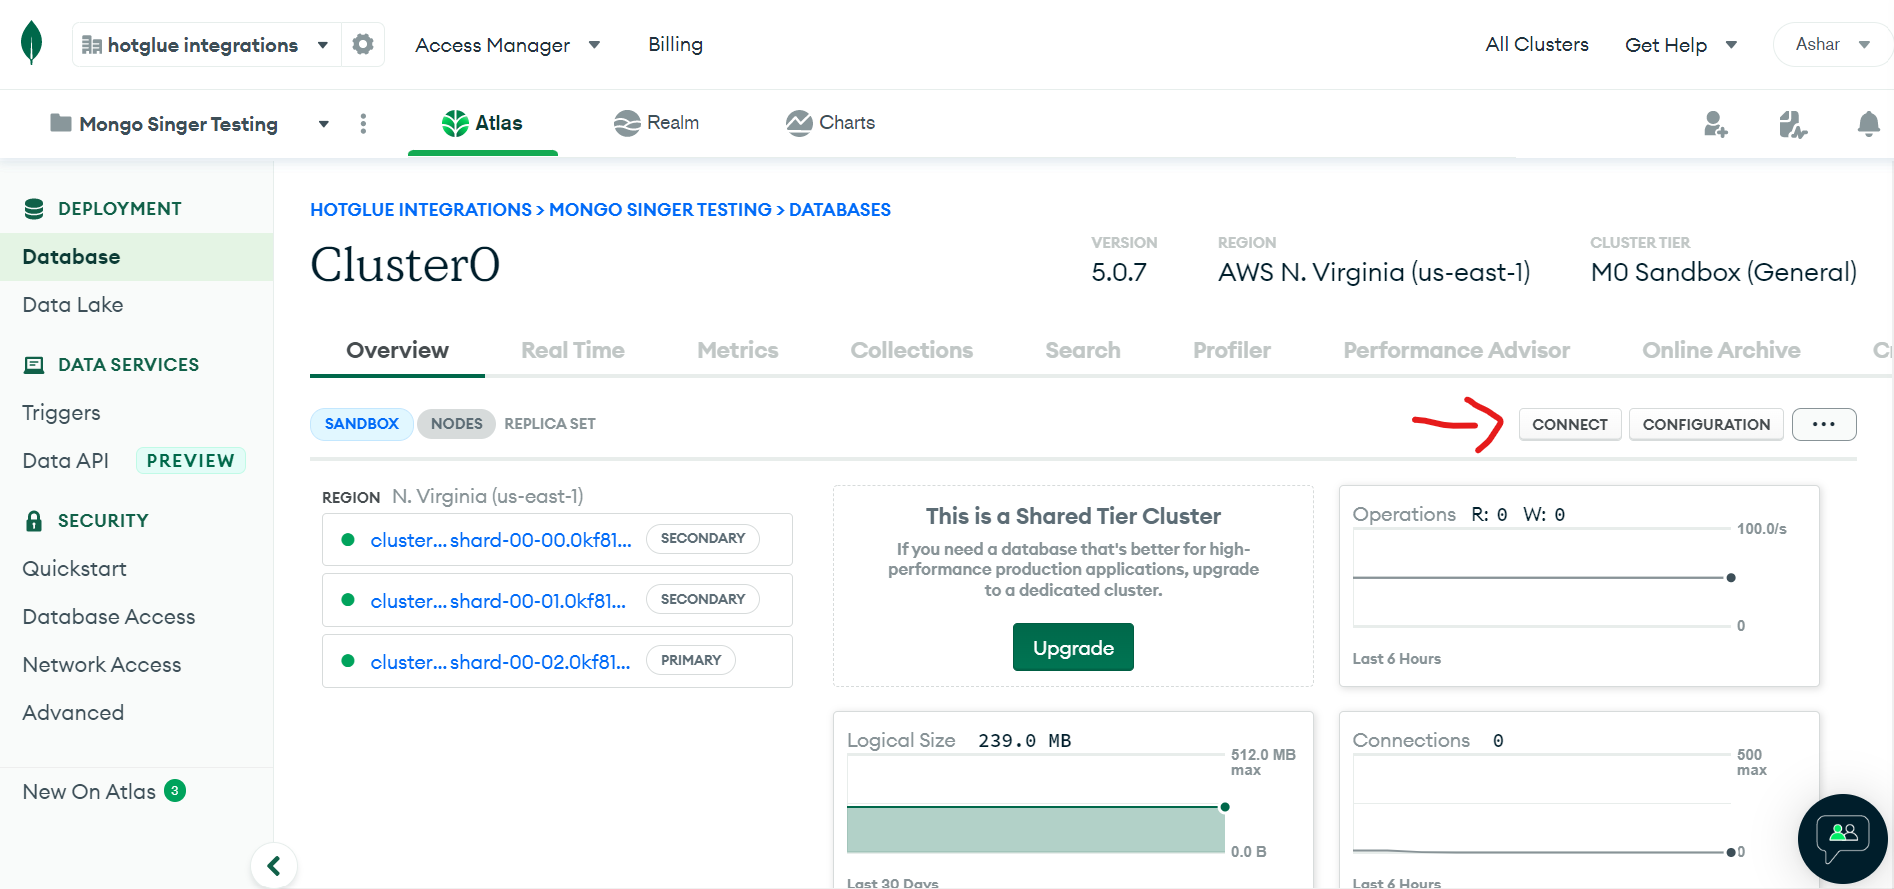Viewport: 1894px width, 889px height.
Task: Click the DATABASES breadcrumb
Action: tap(840, 209)
